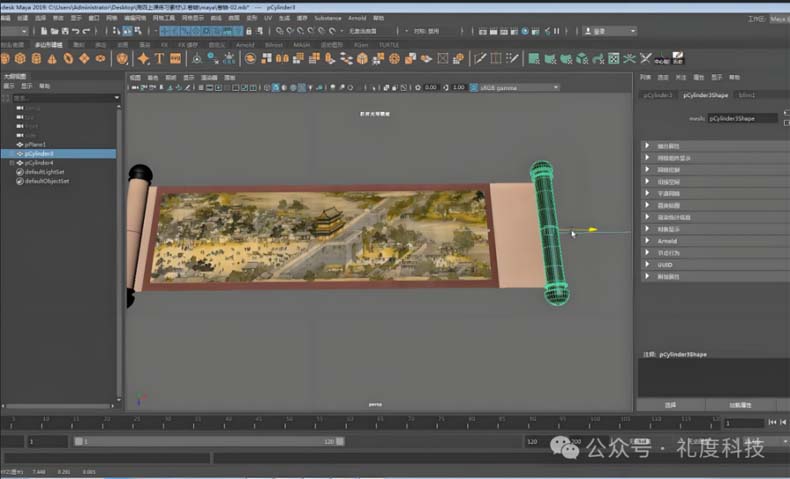The height and width of the screenshot is (479, 790).
Task: Open the login account dropdown
Action: coord(610,31)
